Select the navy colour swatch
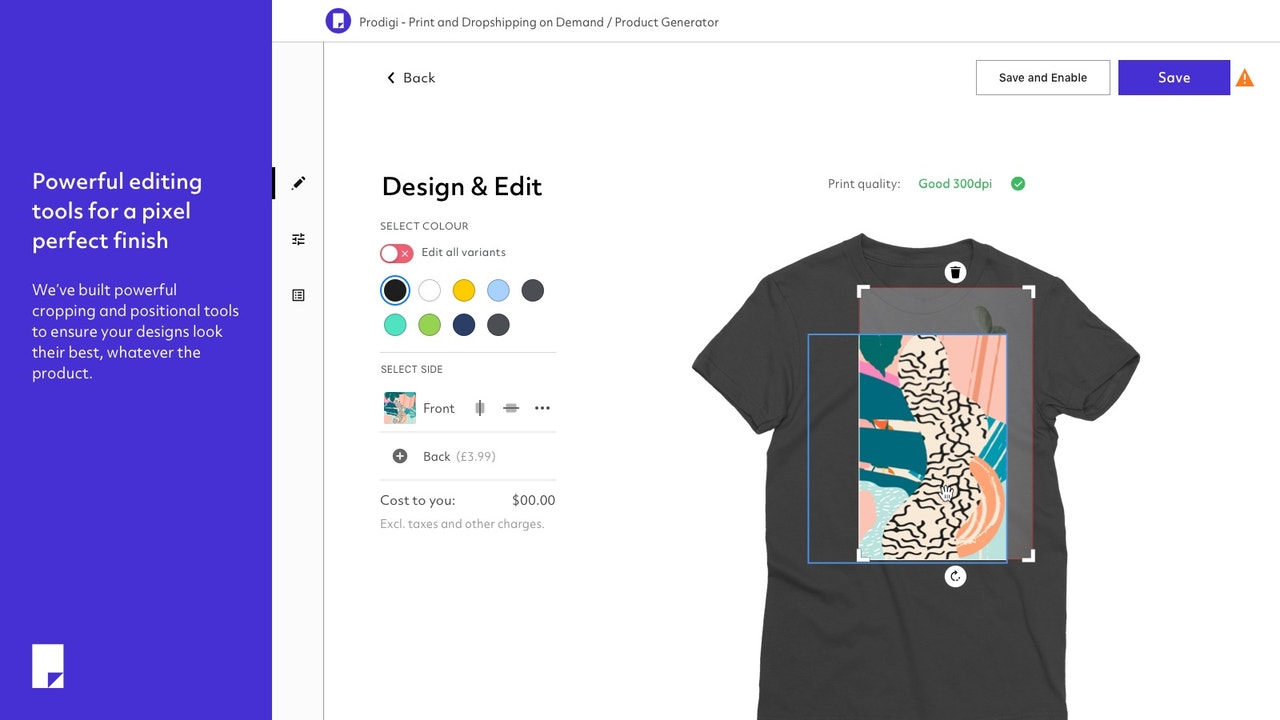This screenshot has width=1280, height=720. coord(463,324)
